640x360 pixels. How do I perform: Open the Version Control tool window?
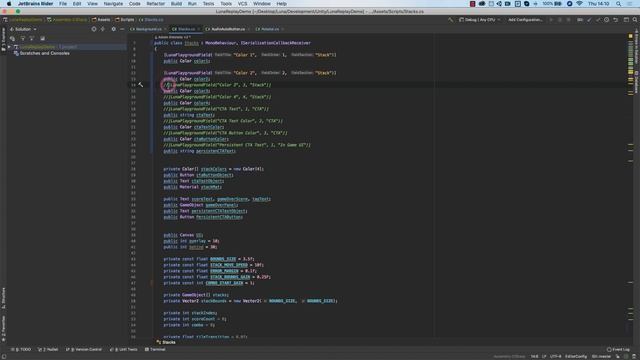84,349
